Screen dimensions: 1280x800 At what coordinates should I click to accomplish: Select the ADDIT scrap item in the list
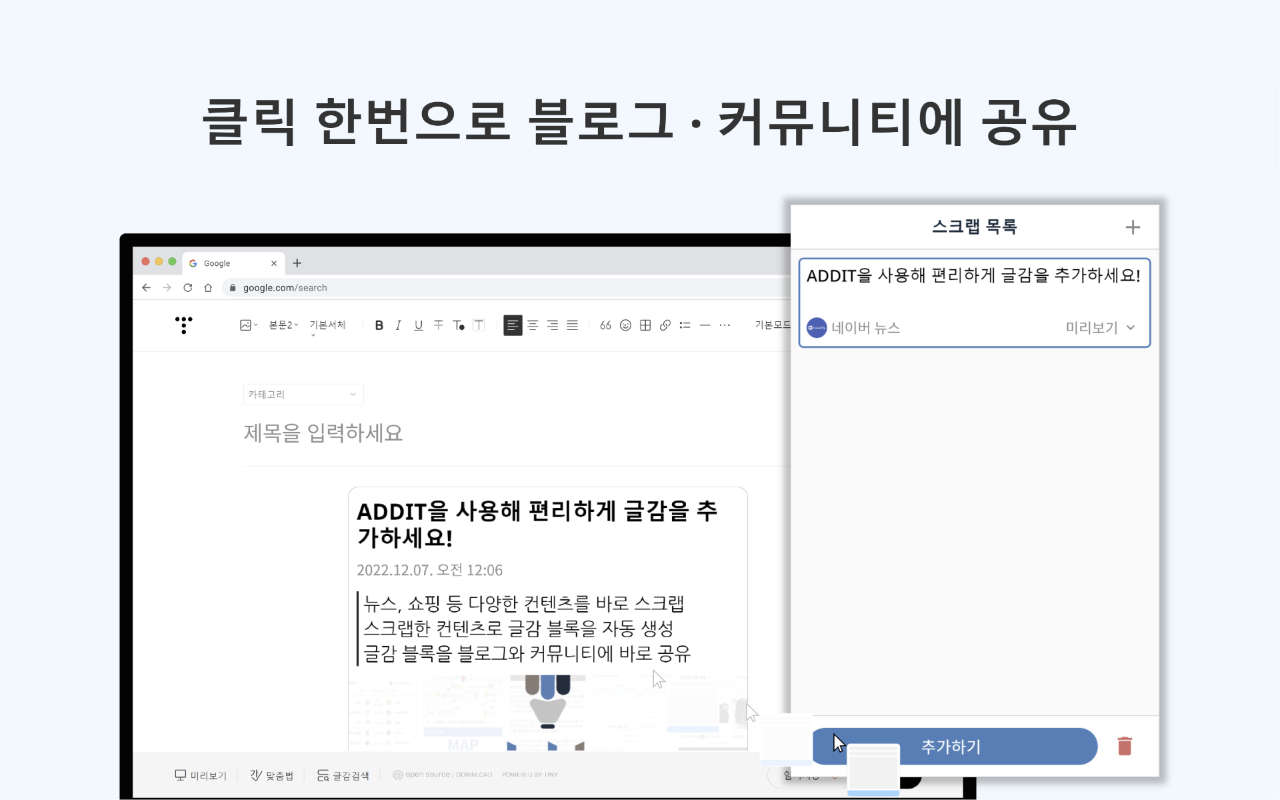coord(974,302)
